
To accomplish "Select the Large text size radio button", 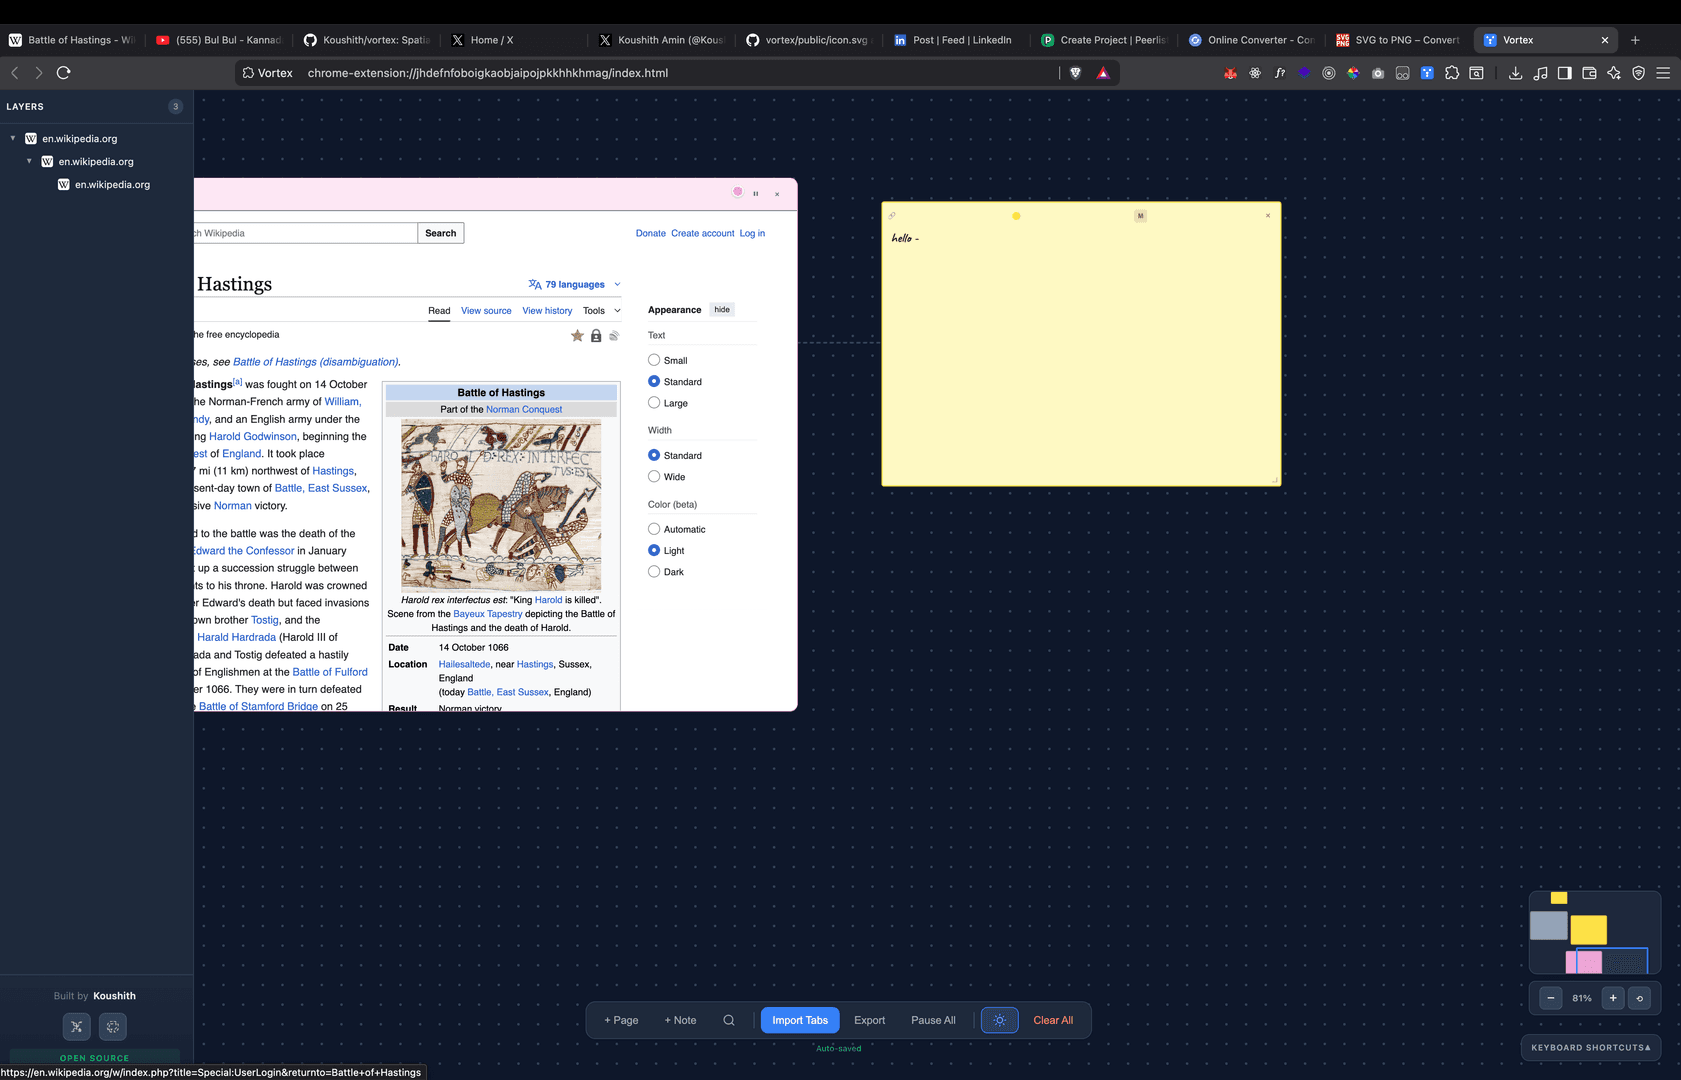I will [654, 403].
